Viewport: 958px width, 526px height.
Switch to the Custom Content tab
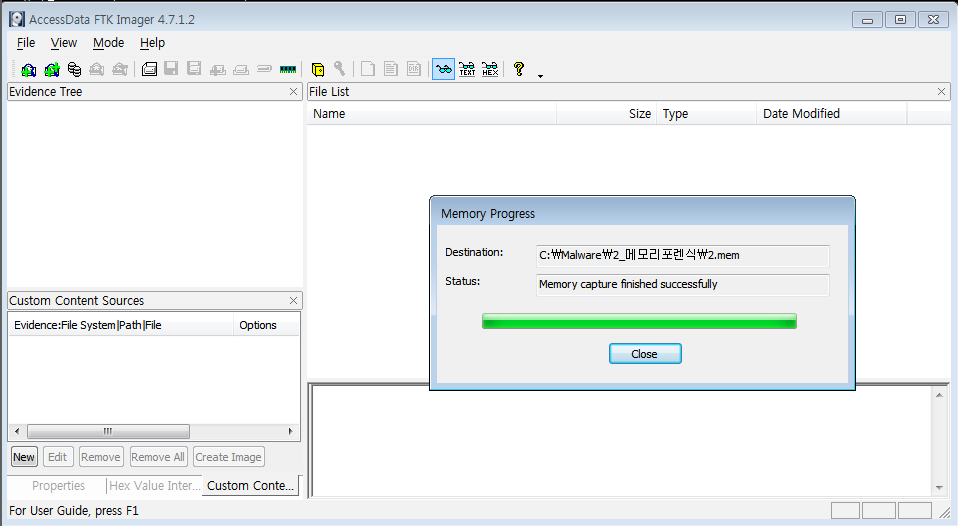pyautogui.click(x=250, y=486)
